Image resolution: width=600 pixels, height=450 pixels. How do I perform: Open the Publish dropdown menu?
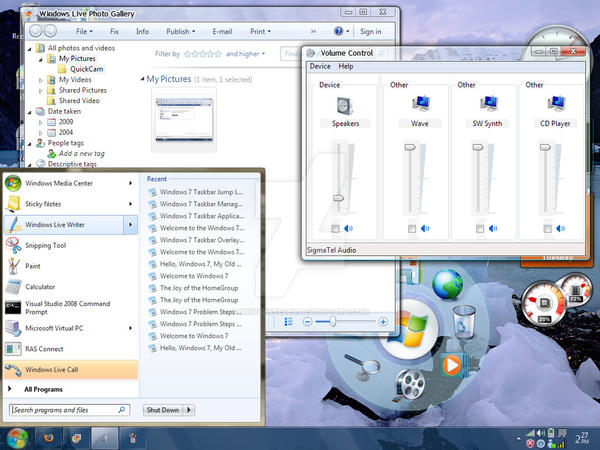pos(181,31)
